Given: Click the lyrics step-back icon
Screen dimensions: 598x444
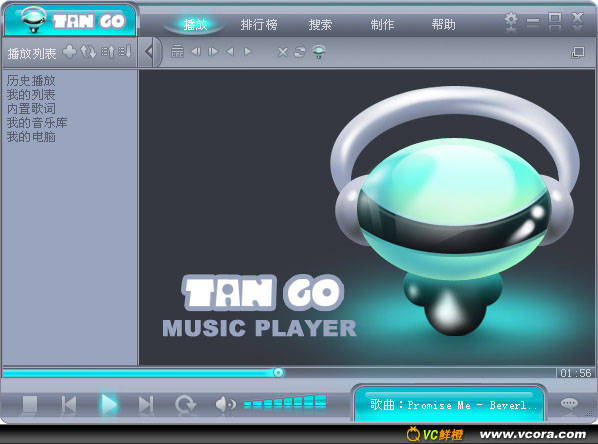Looking at the screenshot, I should coord(196,51).
